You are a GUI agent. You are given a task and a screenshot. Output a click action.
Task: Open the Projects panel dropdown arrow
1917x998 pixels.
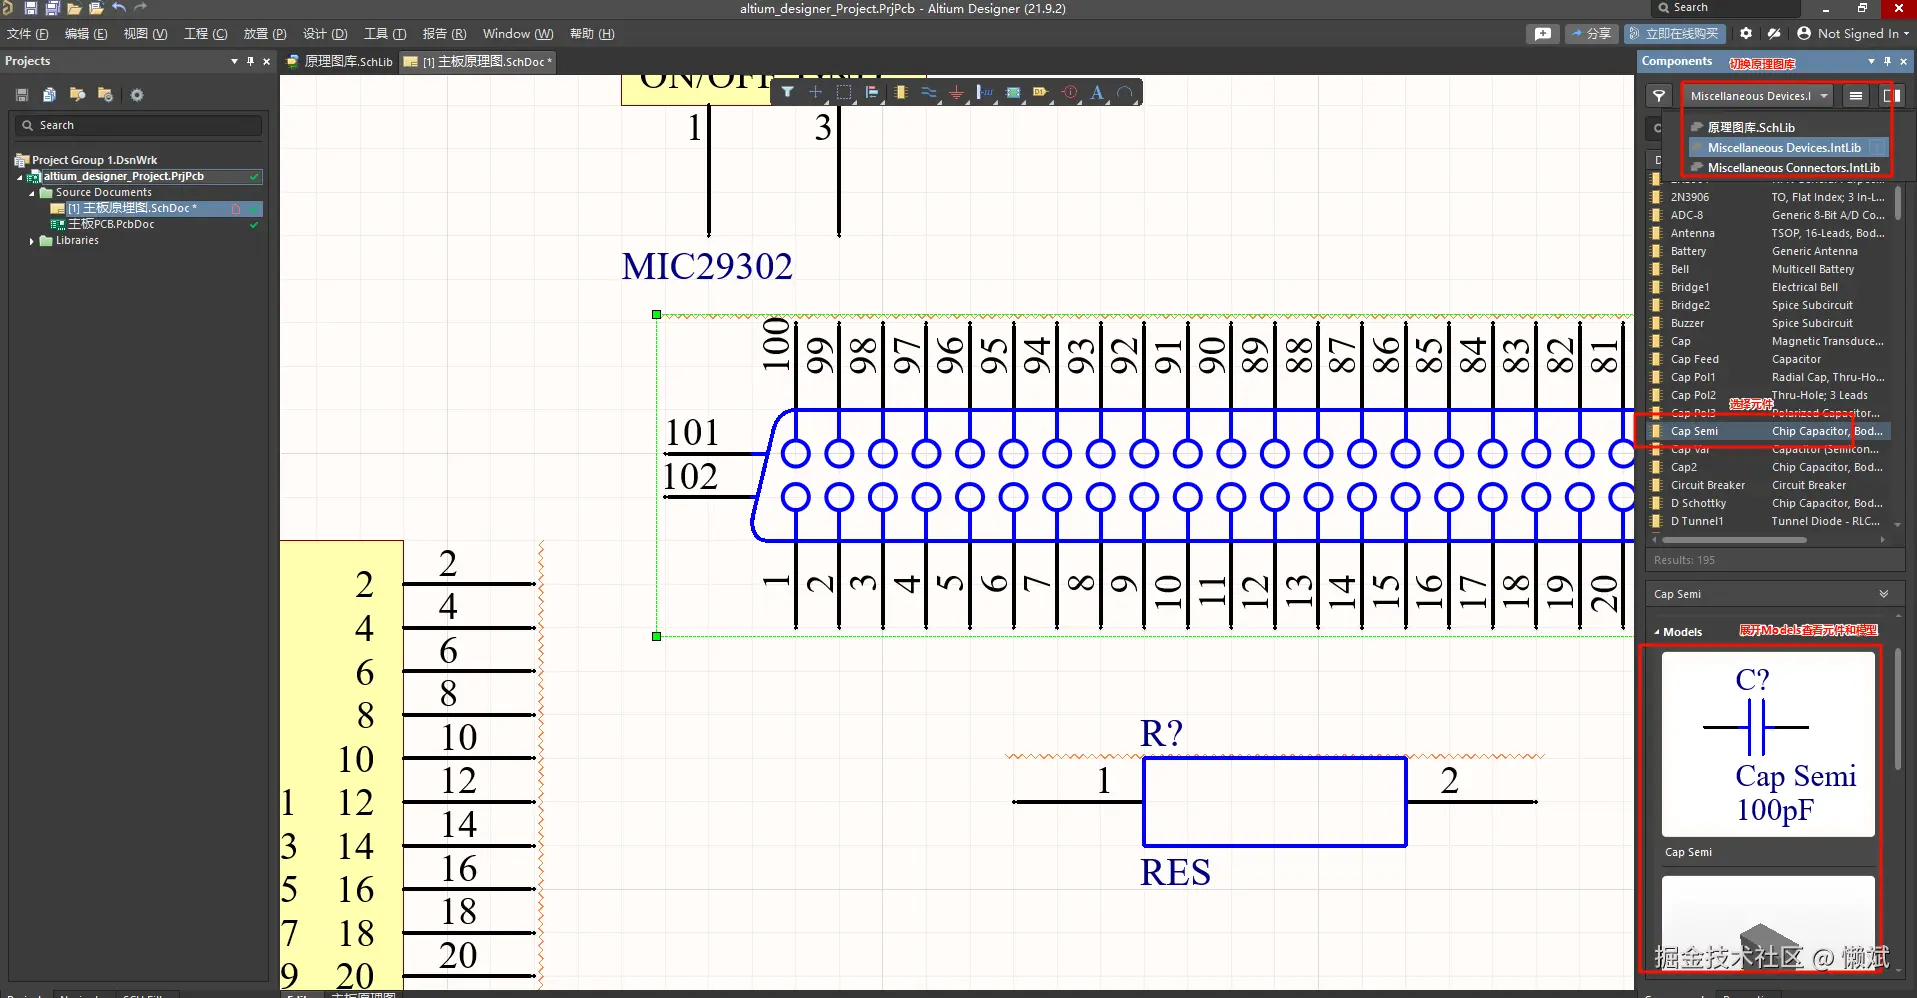point(234,61)
